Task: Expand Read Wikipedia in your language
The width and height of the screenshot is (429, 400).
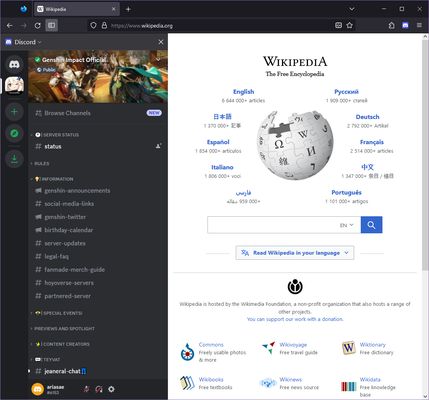Action: pyautogui.click(x=295, y=253)
